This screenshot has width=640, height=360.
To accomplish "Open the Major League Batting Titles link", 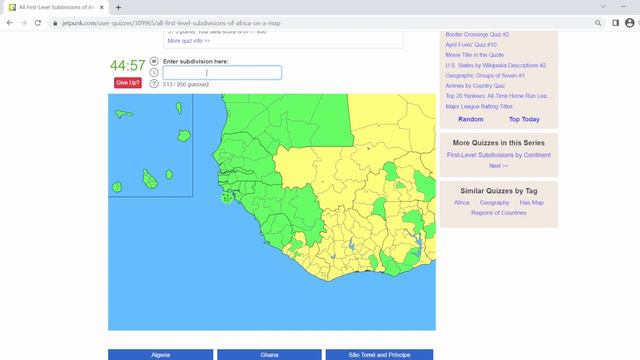I will [479, 107].
